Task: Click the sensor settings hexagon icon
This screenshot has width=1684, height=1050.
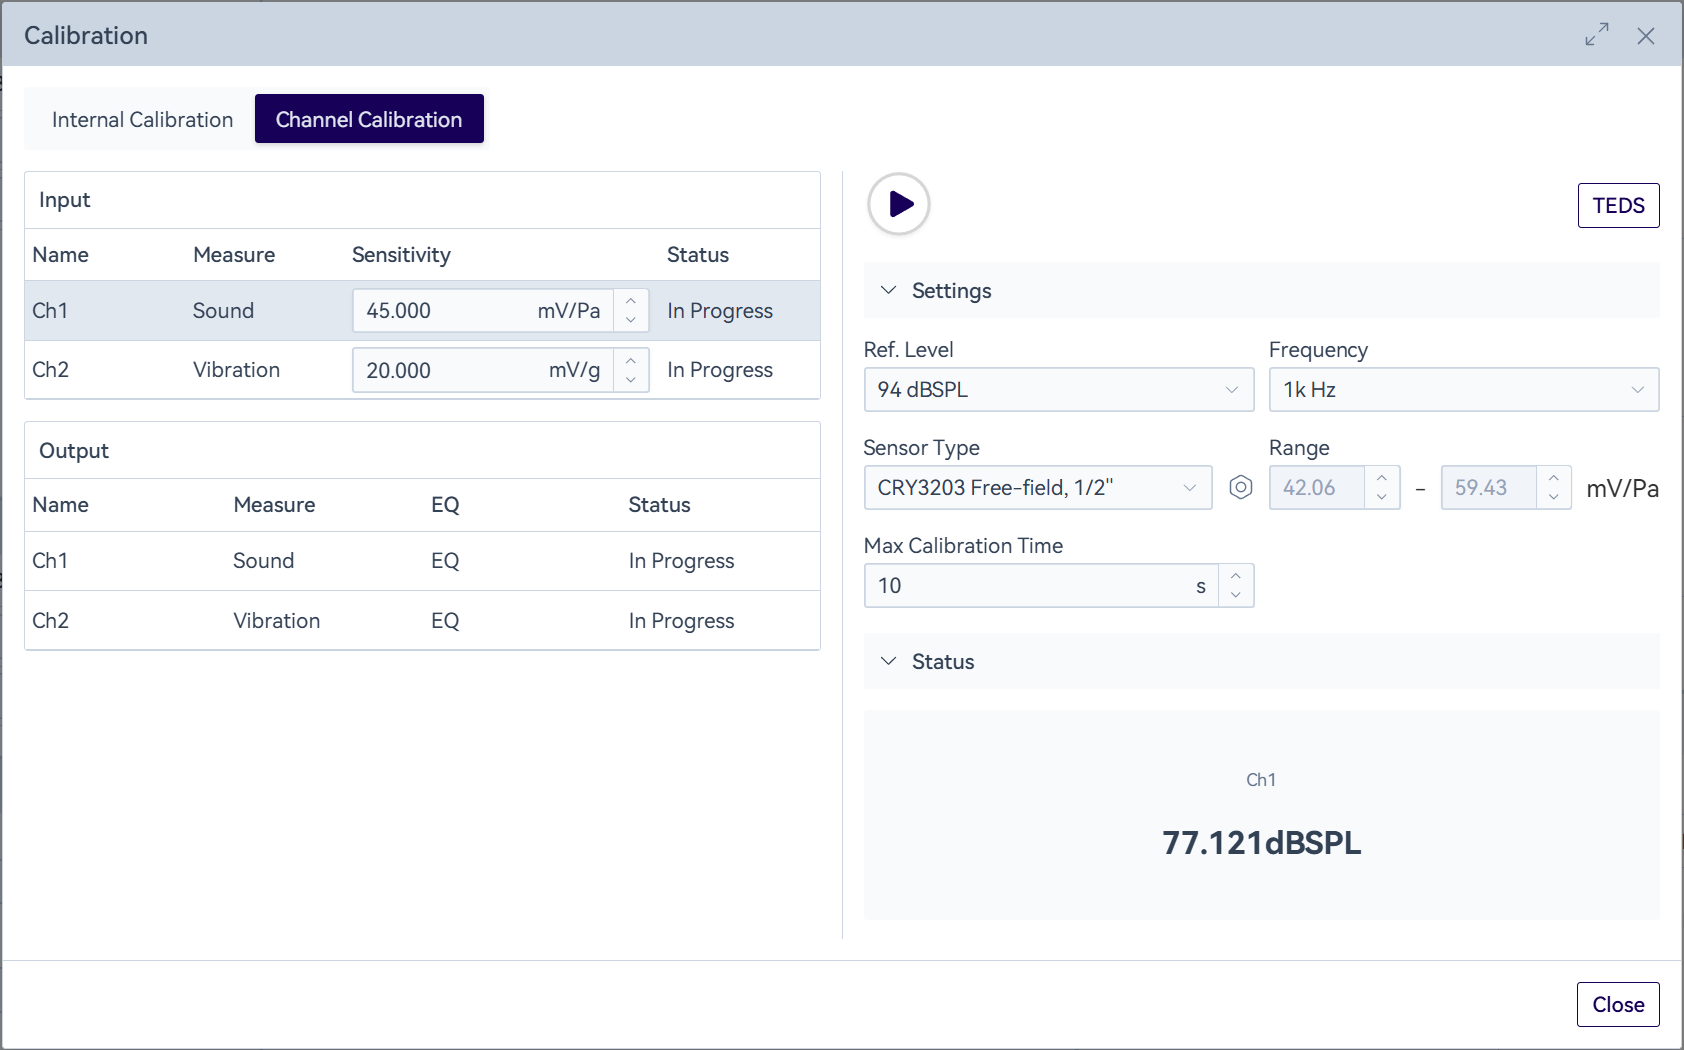Action: click(x=1240, y=488)
